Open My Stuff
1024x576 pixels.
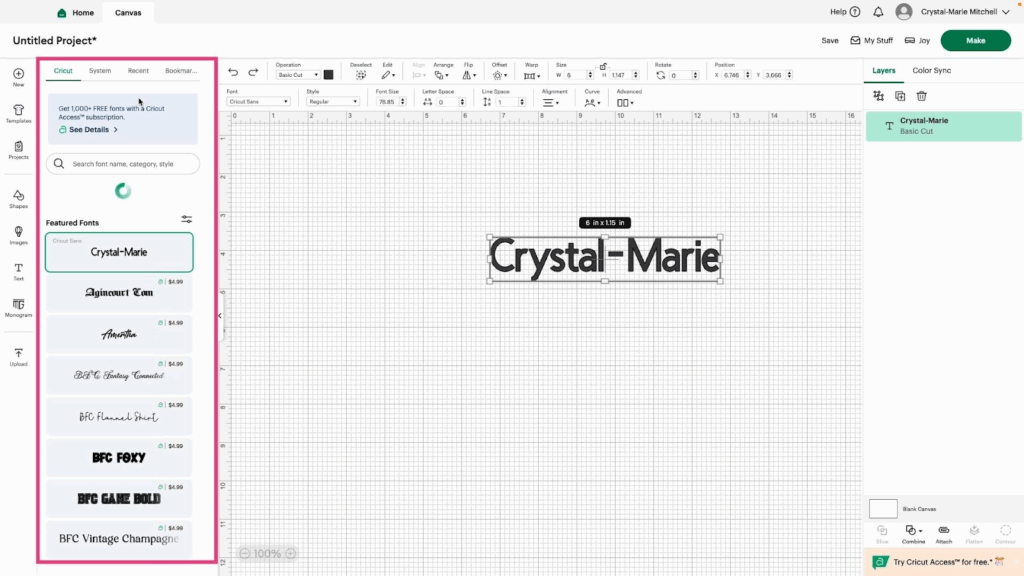coord(871,40)
